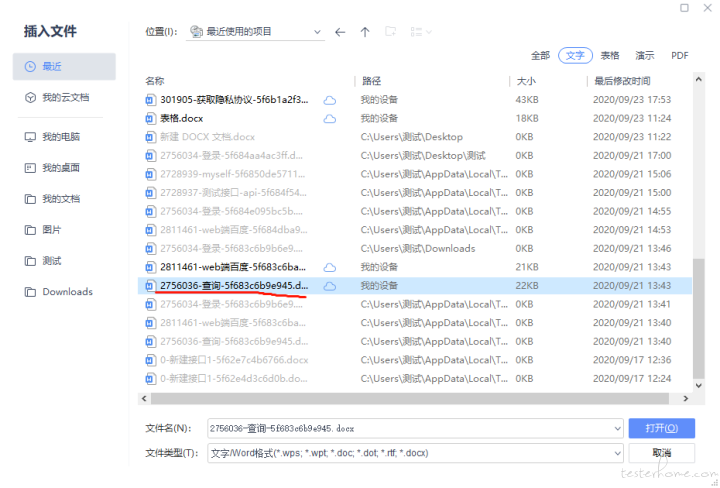Image resolution: width=720 pixels, height=488 pixels.
Task: Select file 0-新建接口1-5f62e7c4b6766.docx
Action: tap(234, 360)
